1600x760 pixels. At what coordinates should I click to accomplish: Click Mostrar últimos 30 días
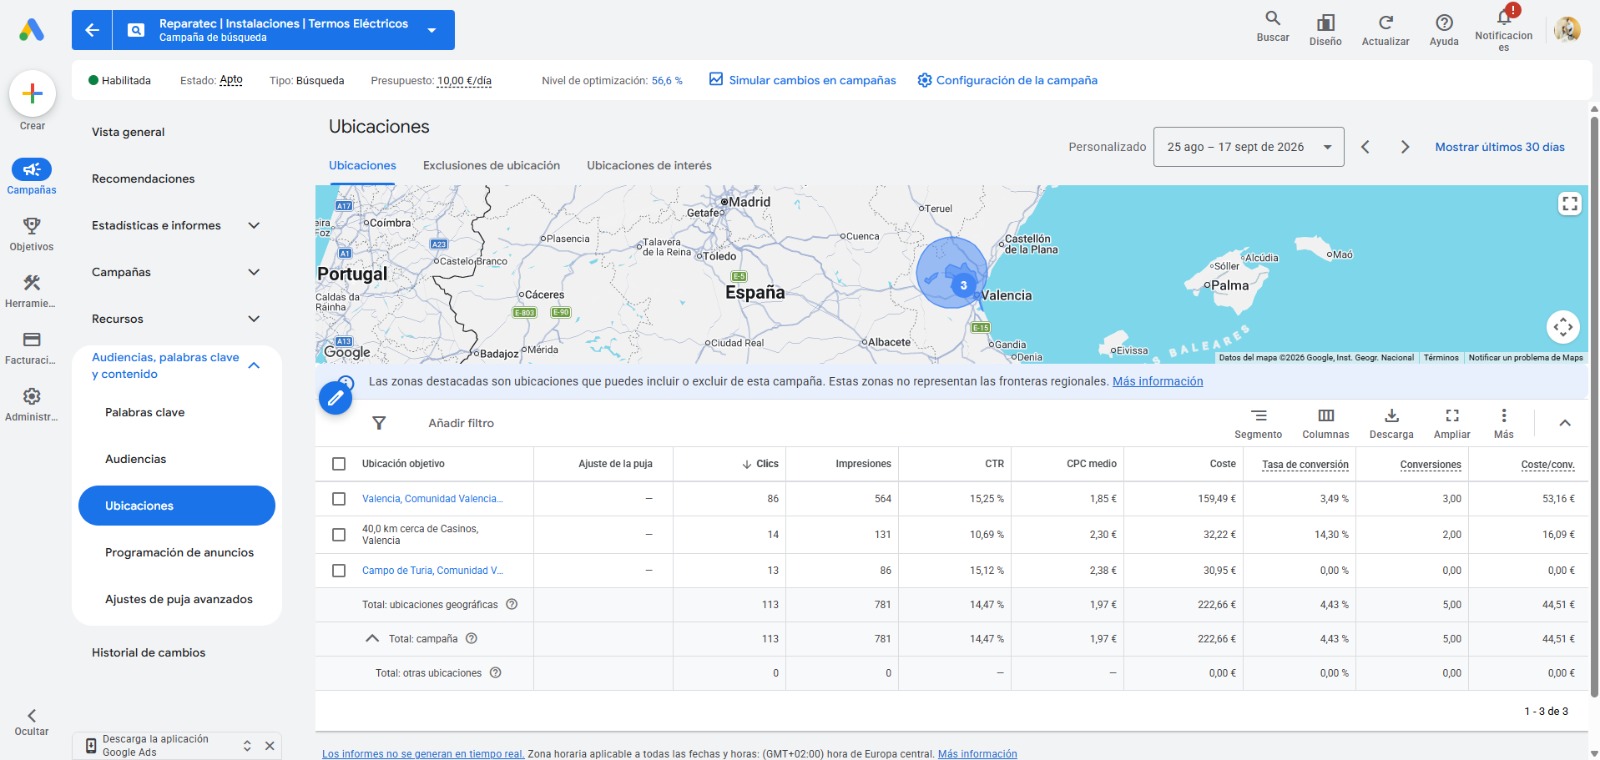(x=1500, y=147)
